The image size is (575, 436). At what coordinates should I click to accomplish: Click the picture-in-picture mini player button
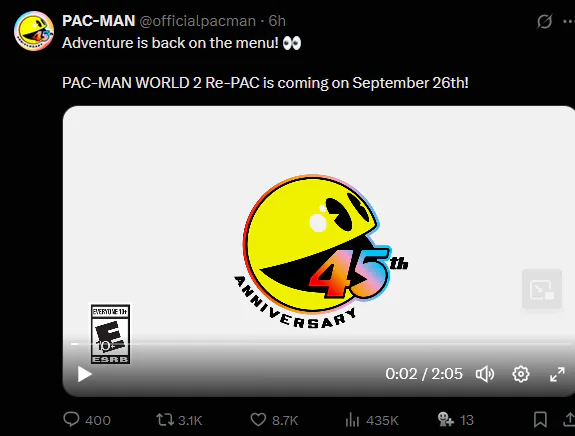[x=542, y=289]
